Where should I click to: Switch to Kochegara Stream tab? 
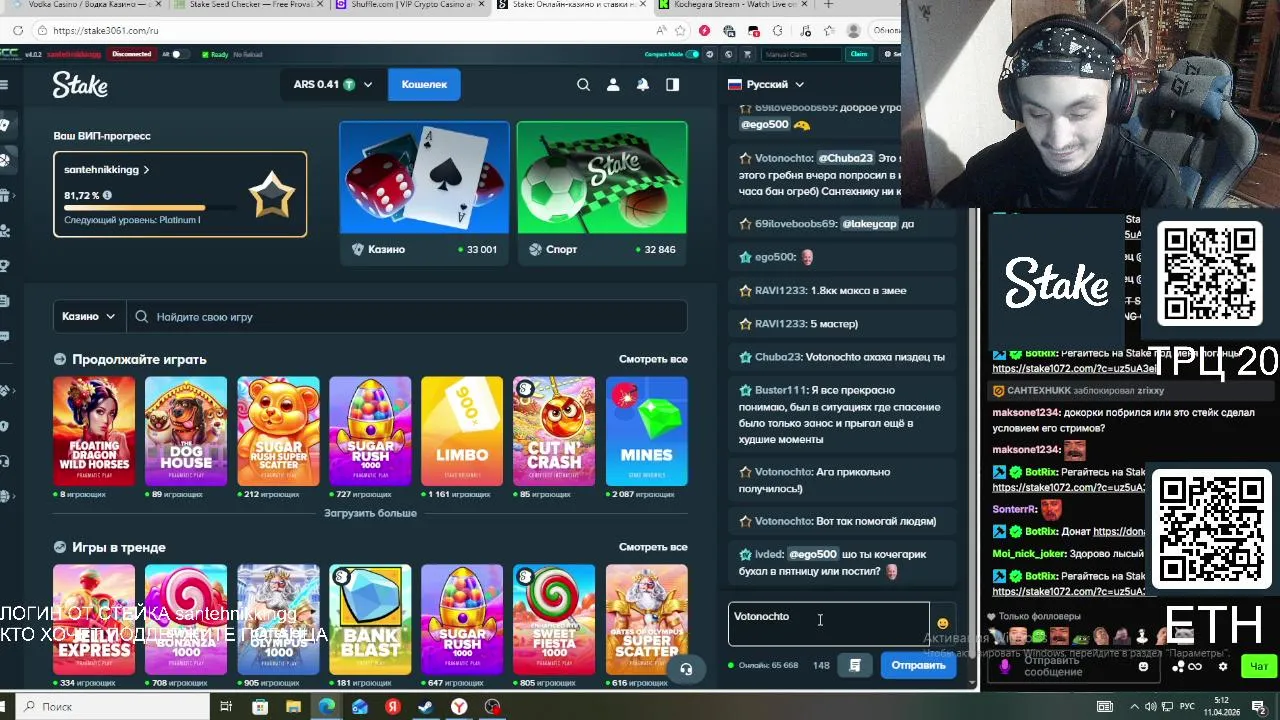[x=735, y=5]
